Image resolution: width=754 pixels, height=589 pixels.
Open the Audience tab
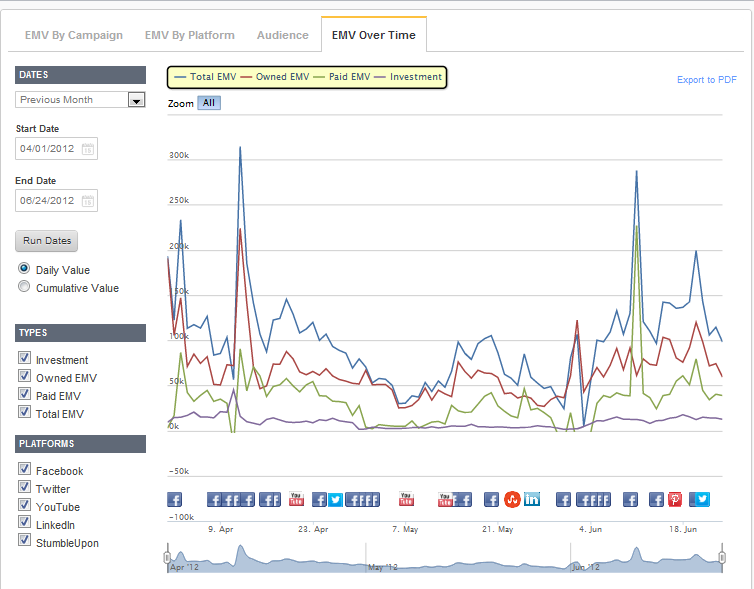[x=282, y=35]
